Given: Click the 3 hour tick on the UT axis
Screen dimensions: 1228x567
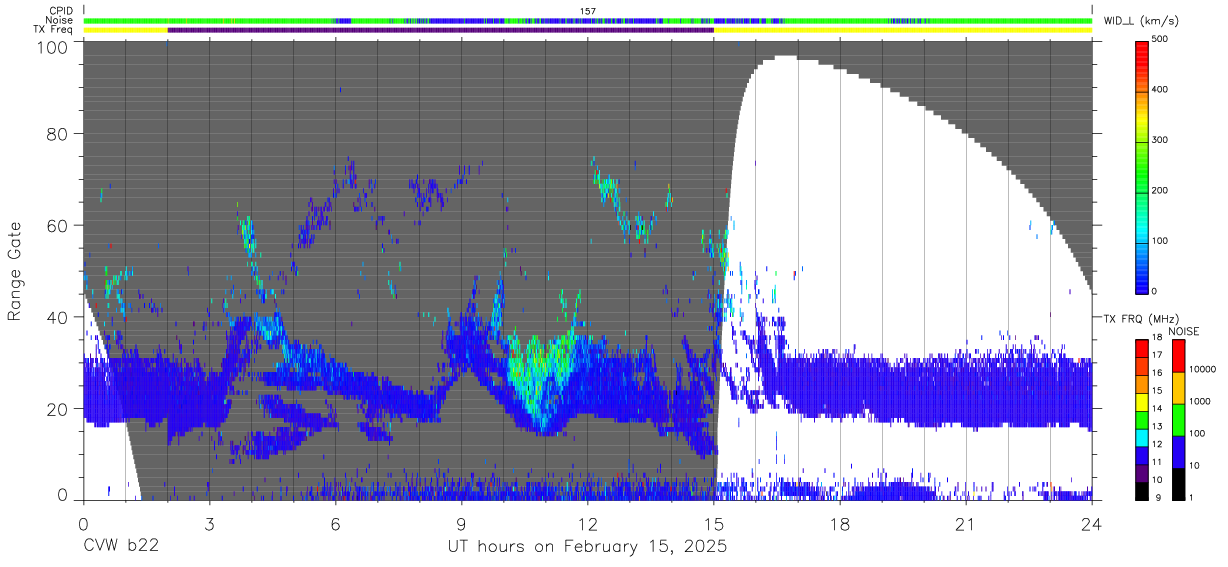Looking at the screenshot, I should 209,523.
